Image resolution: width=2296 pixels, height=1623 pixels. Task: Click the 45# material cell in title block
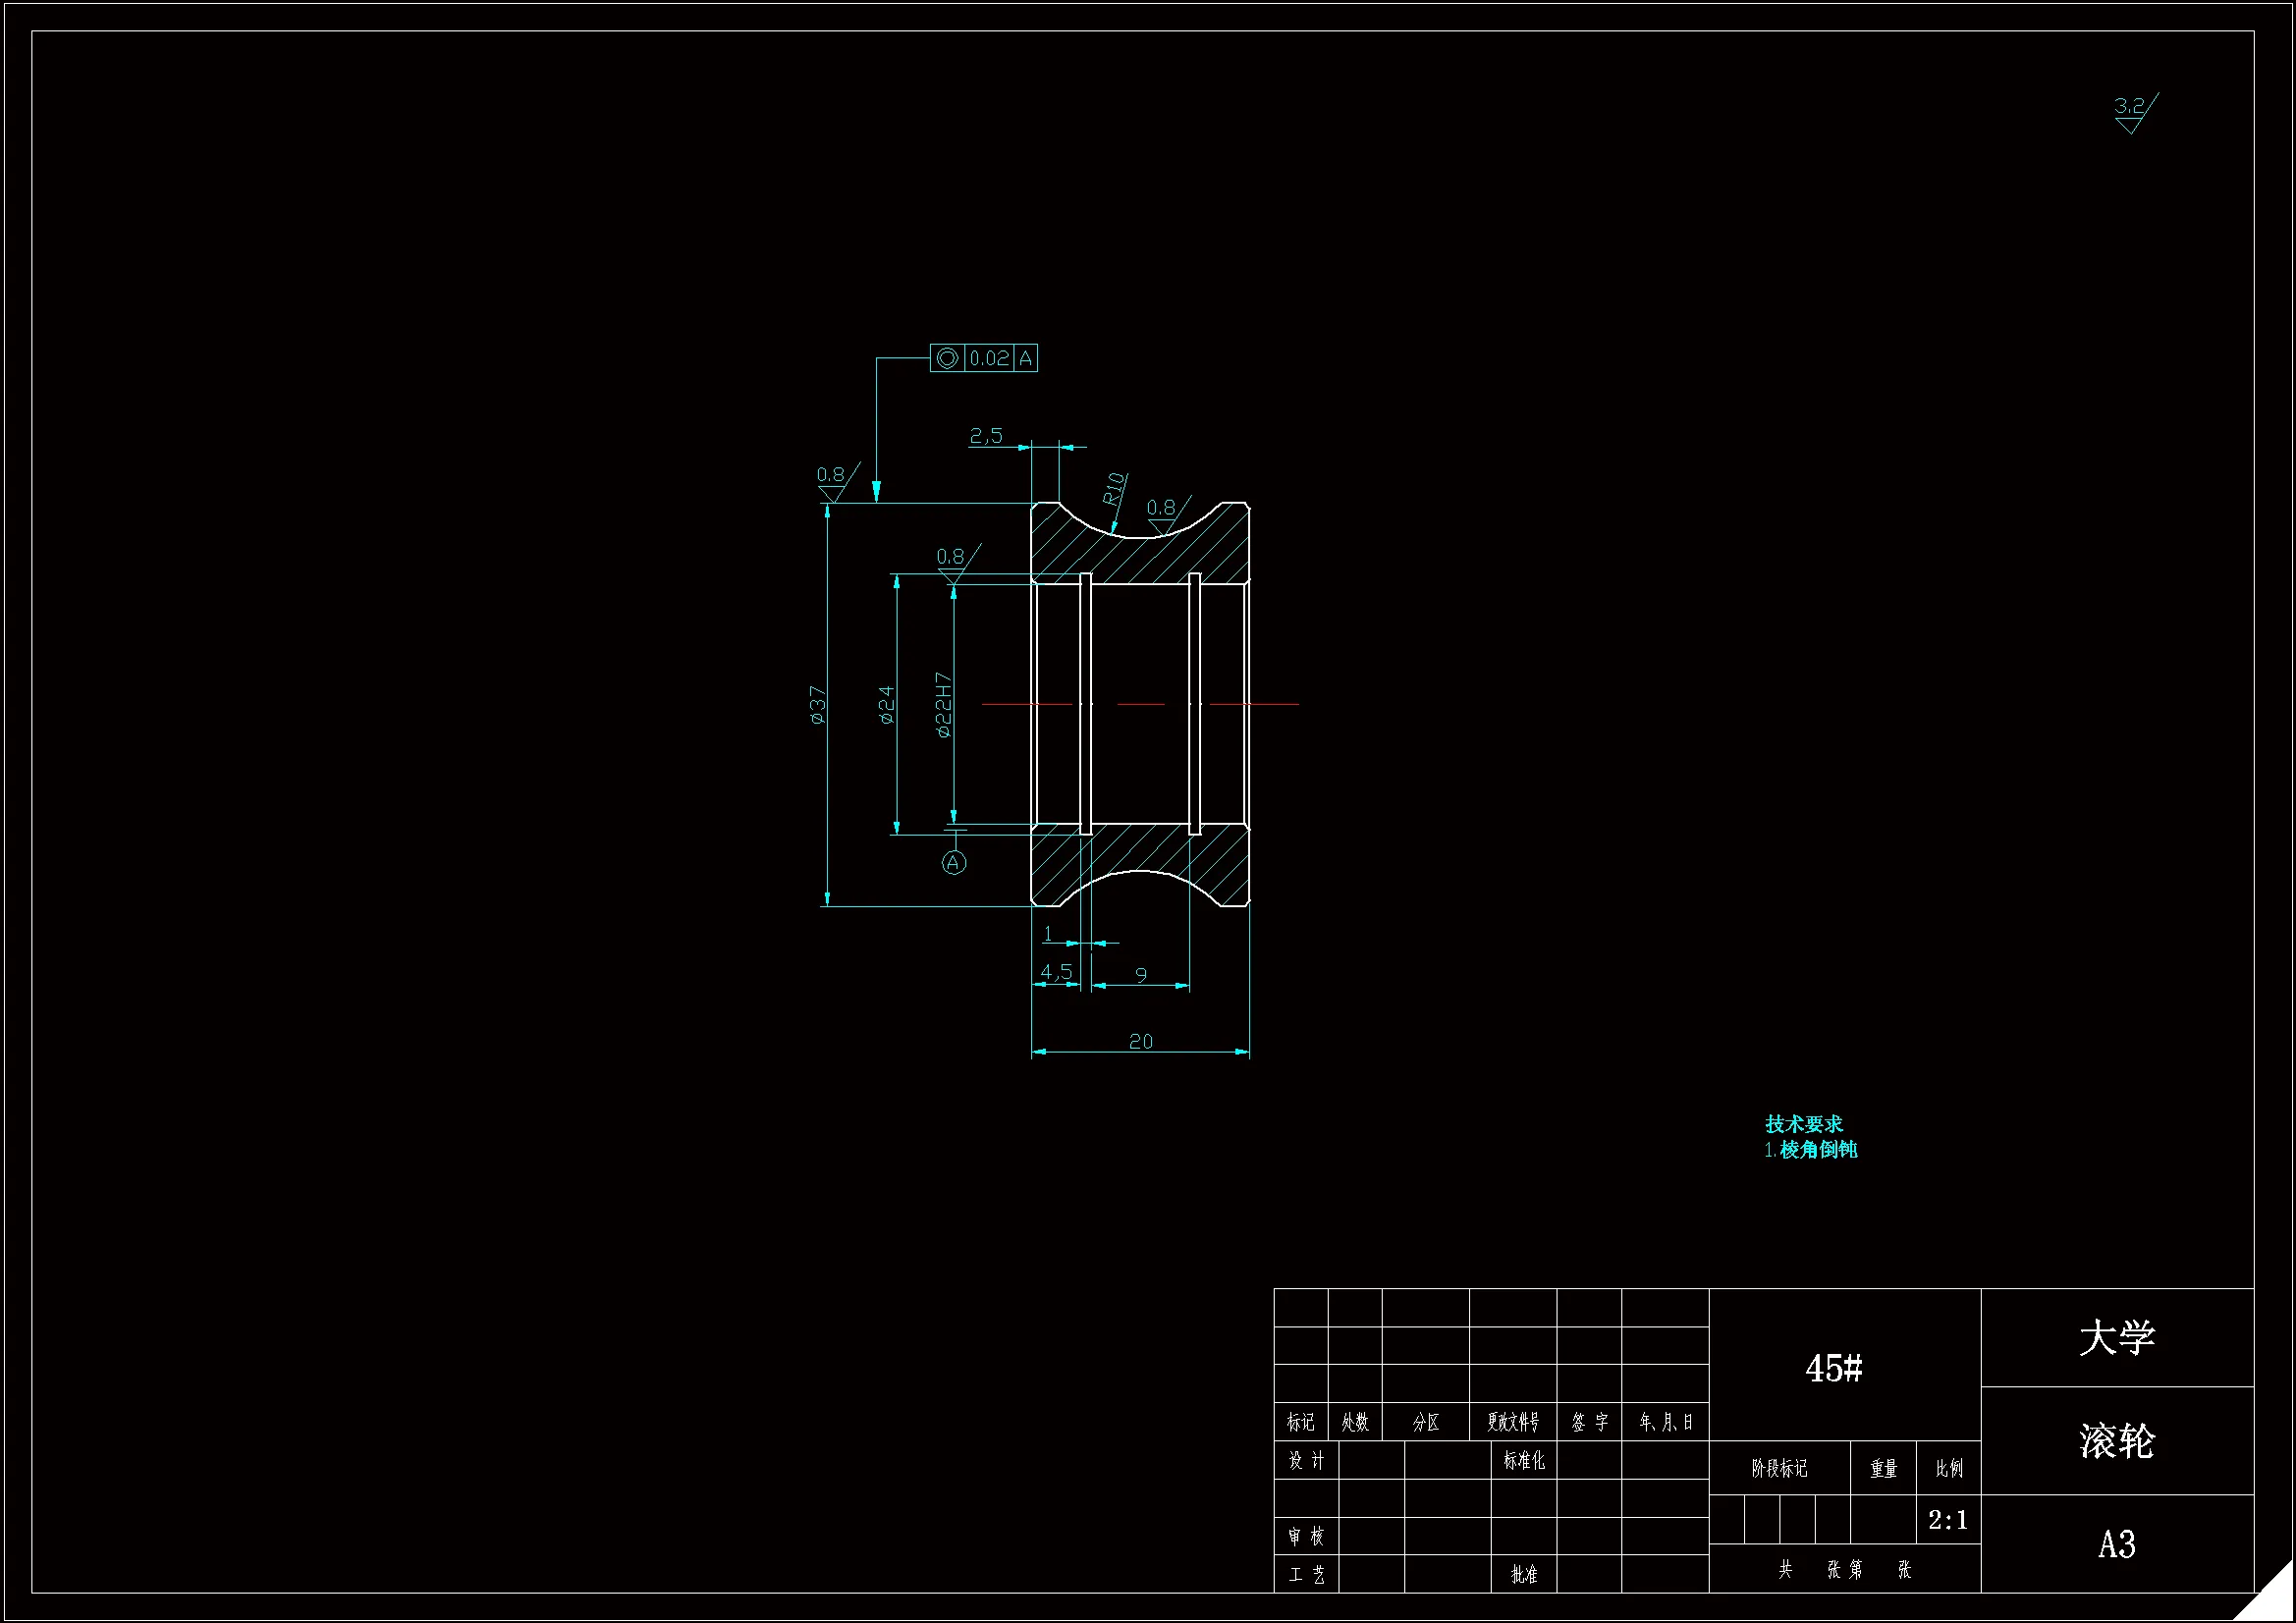pos(1834,1368)
